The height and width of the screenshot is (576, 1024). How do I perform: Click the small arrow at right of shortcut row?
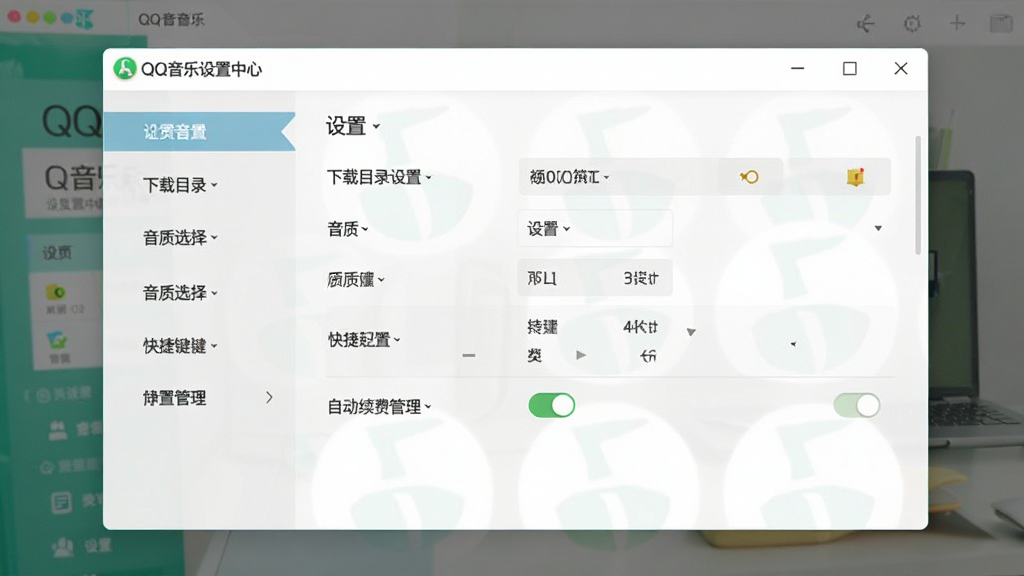[x=793, y=344]
